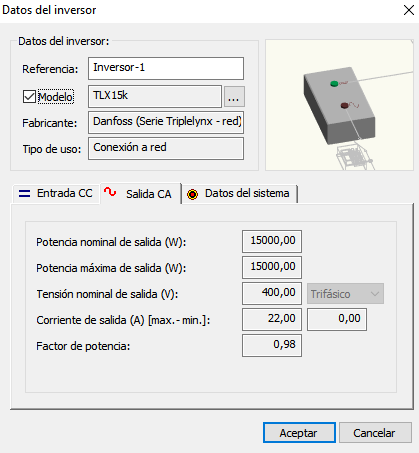Image resolution: width=419 pixels, height=453 pixels.
Task: Switch to the Entrada CC tab
Action: click(x=56, y=193)
